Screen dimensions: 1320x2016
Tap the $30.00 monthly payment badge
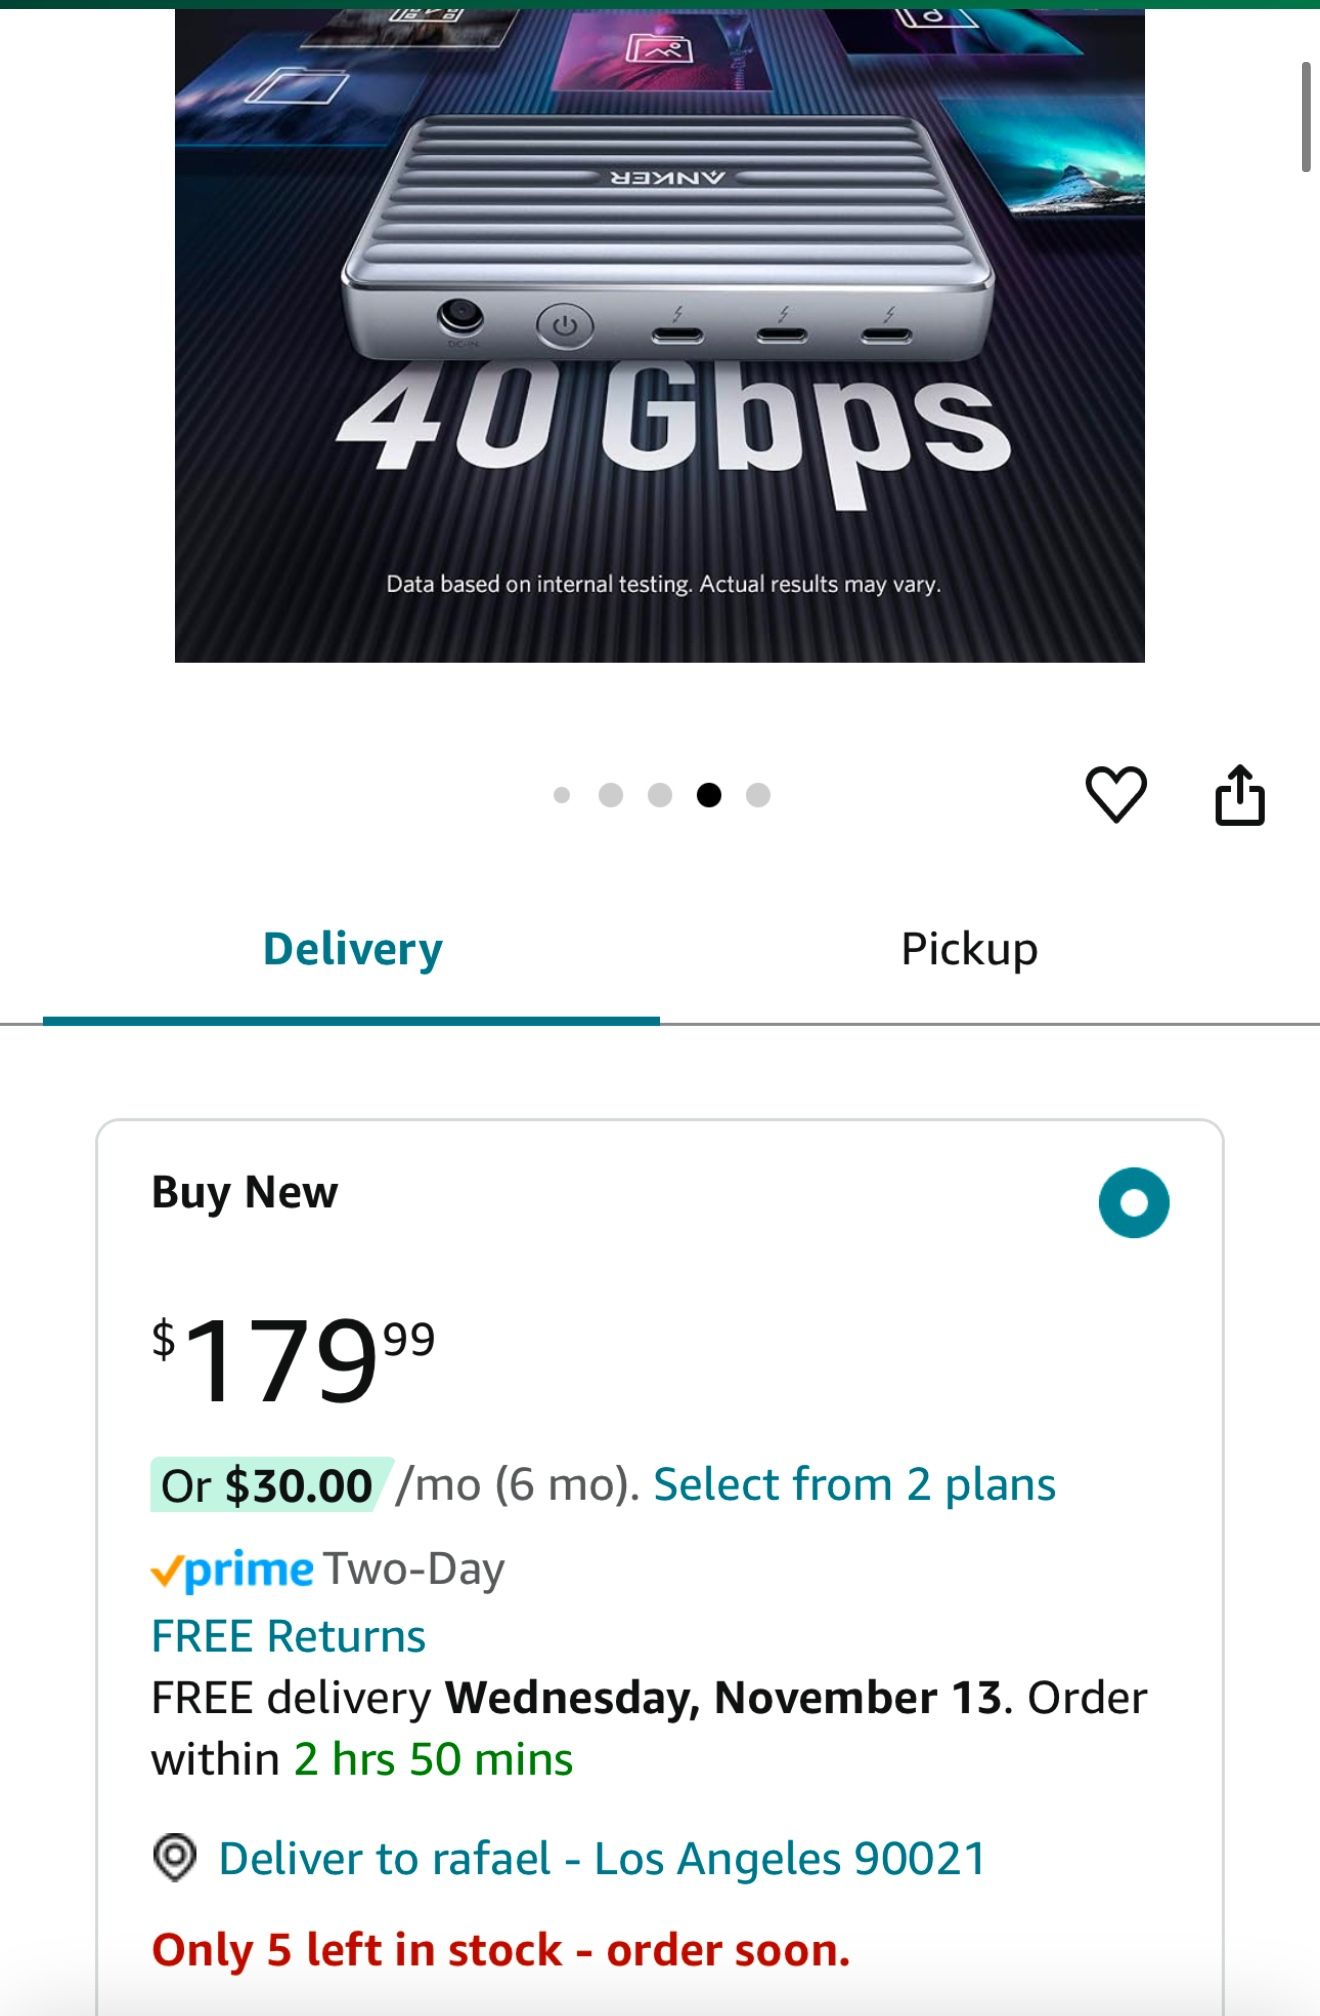[x=270, y=1485]
